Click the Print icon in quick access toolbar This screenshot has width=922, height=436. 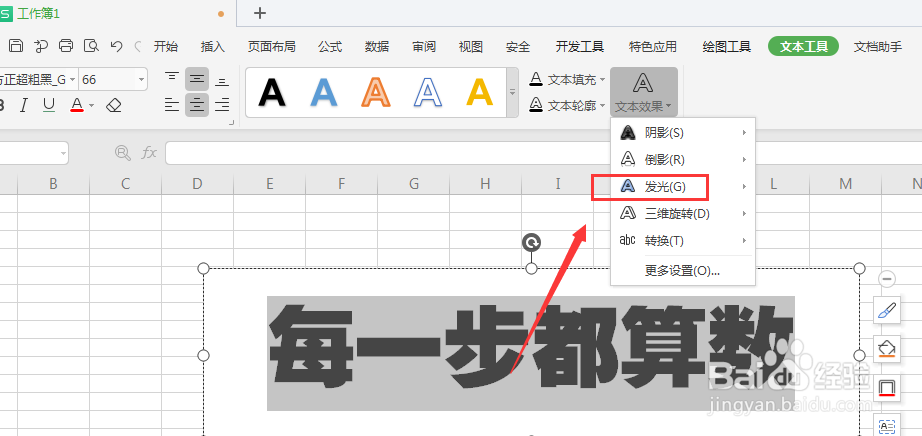66,46
